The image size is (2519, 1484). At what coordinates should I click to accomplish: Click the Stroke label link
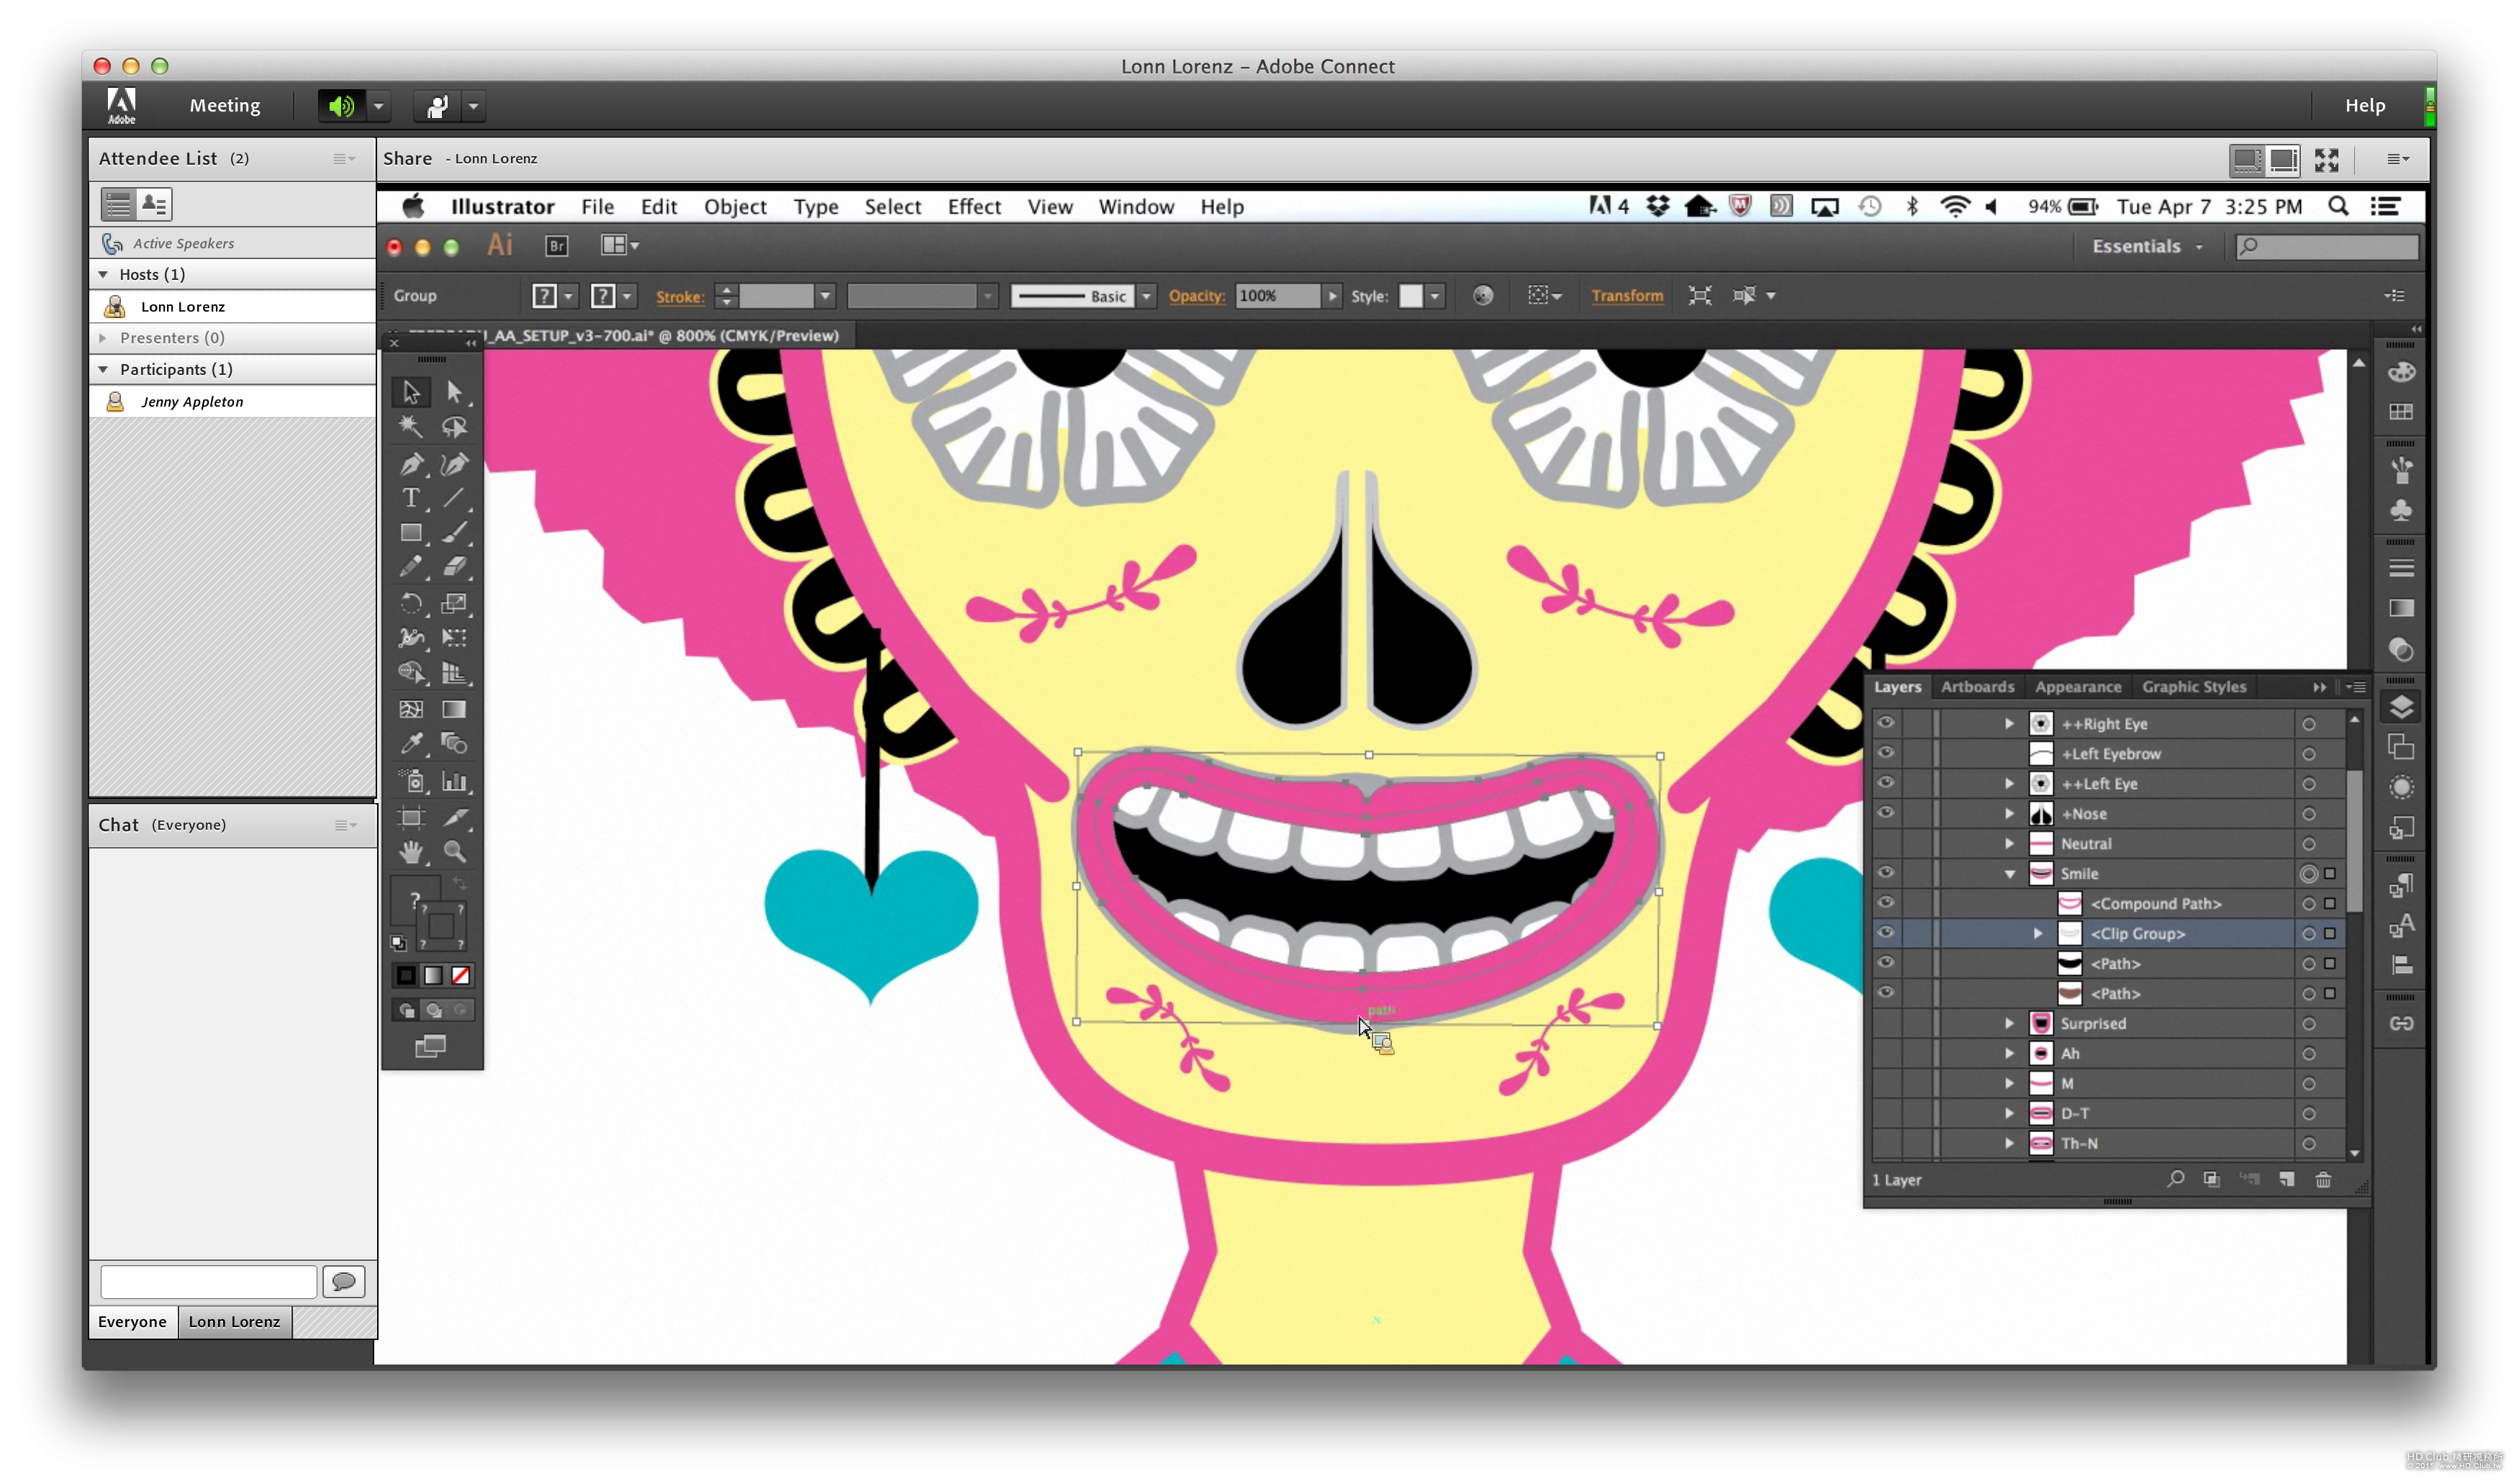(x=679, y=297)
